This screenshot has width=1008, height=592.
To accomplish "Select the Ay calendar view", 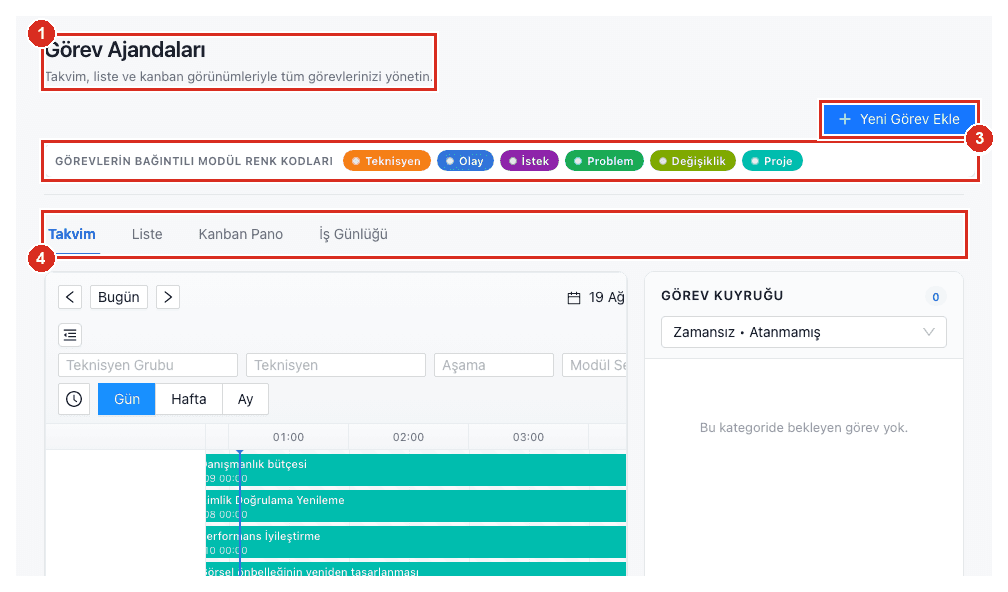I will pyautogui.click(x=245, y=399).
